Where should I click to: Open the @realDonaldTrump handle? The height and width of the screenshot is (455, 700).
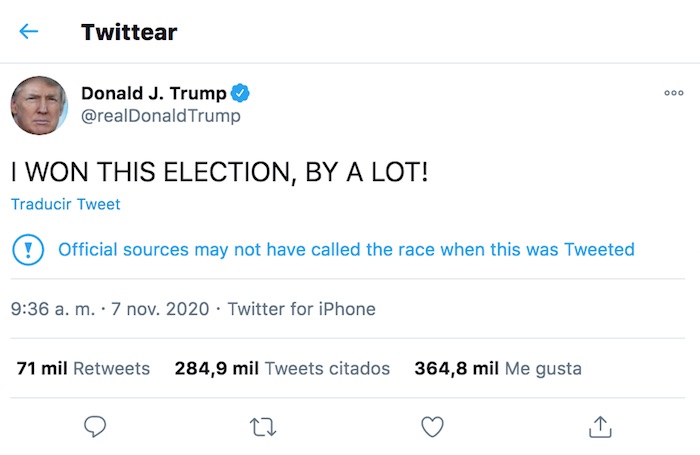[x=160, y=116]
